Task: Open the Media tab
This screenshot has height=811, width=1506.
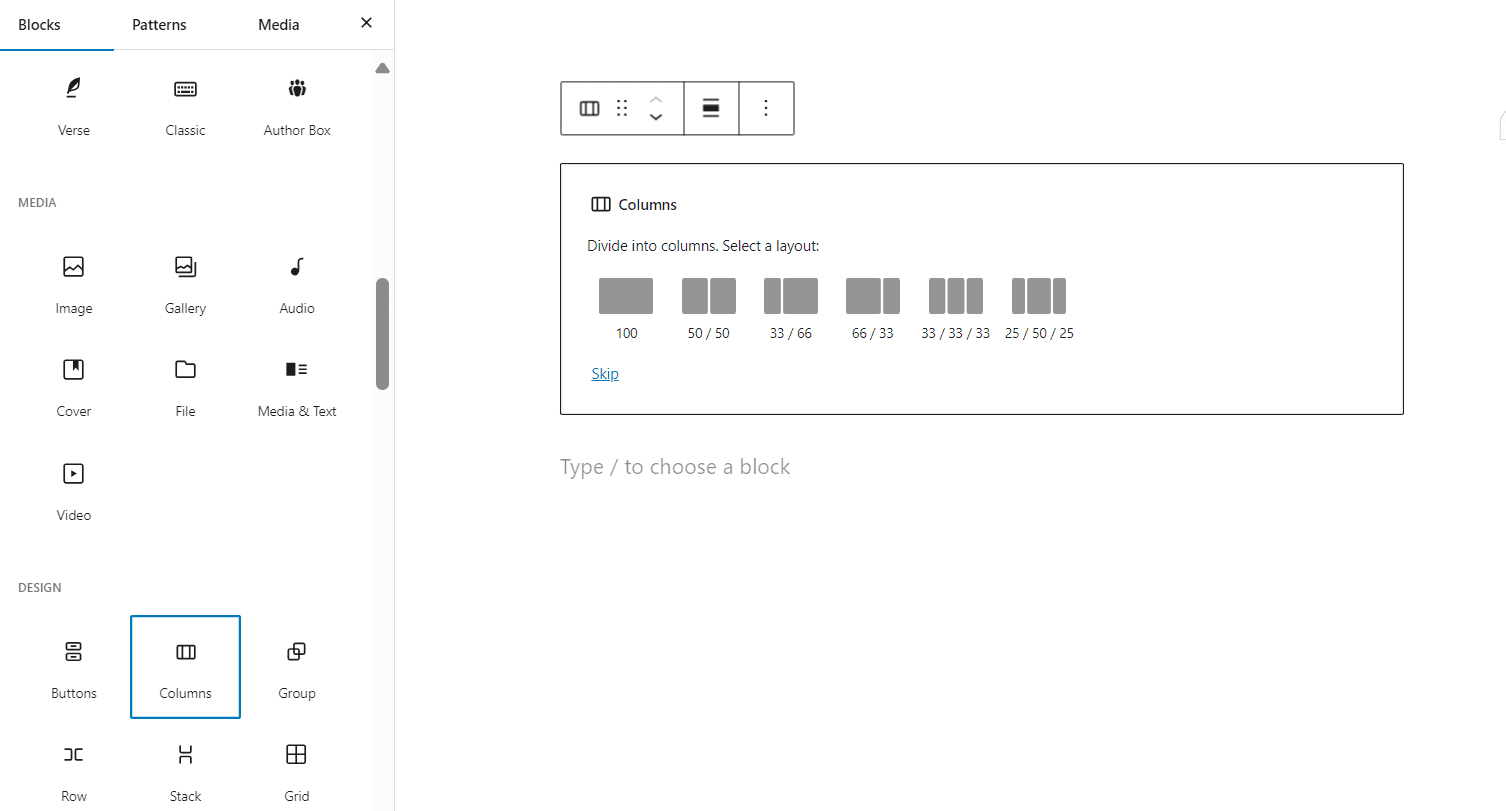Action: (278, 24)
